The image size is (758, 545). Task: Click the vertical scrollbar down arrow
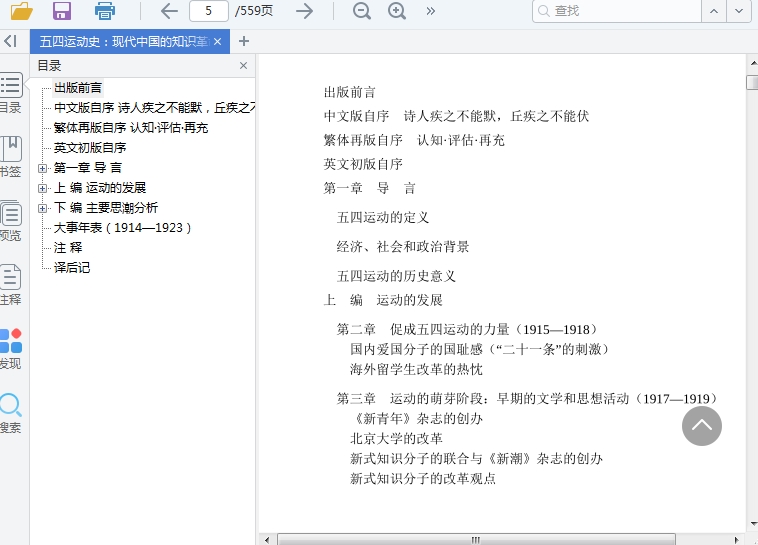click(753, 524)
